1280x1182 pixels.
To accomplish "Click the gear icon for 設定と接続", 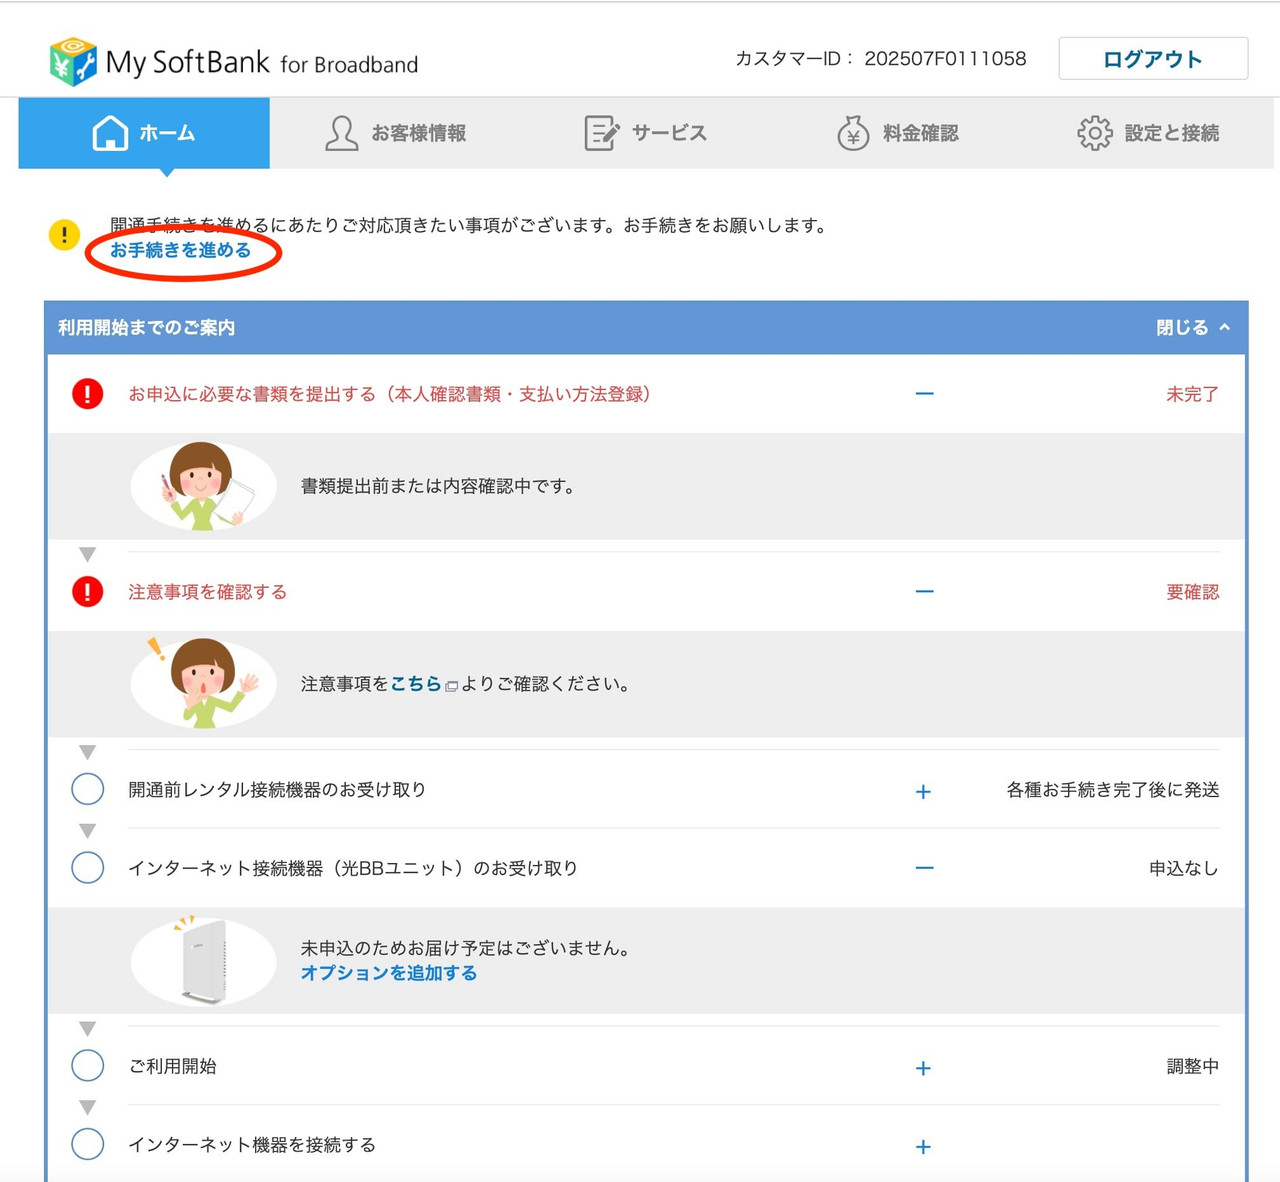I will (x=1095, y=133).
